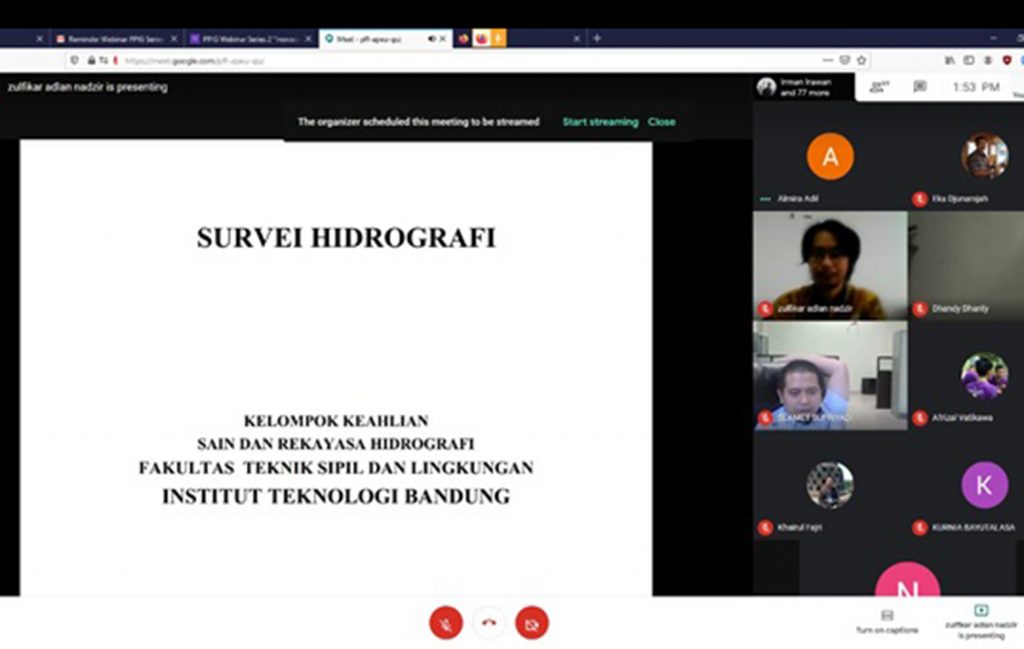Open a new browser tab
This screenshot has width=1024, height=649.
[x=597, y=39]
